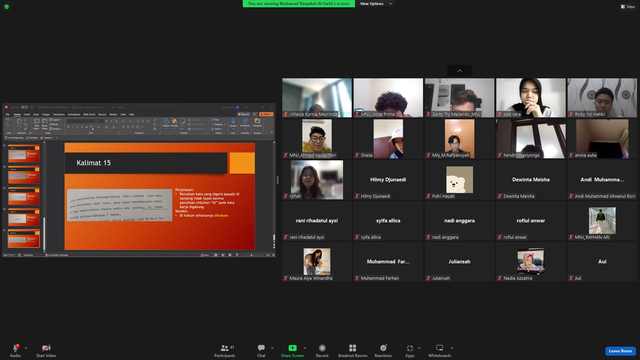Click the green screen-viewing notification banner
Image resolution: width=640 pixels, height=360 pixels.
[298, 4]
